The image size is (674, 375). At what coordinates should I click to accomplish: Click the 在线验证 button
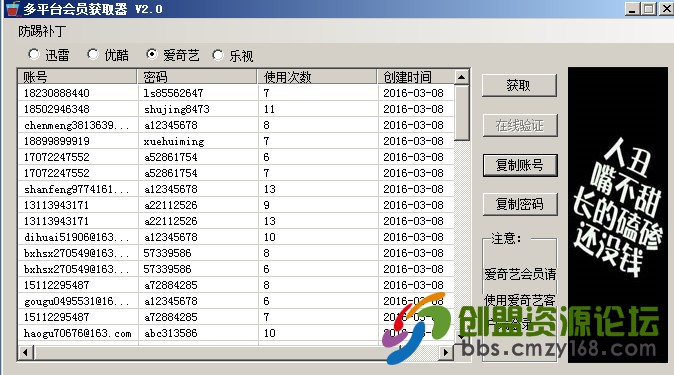click(x=520, y=125)
